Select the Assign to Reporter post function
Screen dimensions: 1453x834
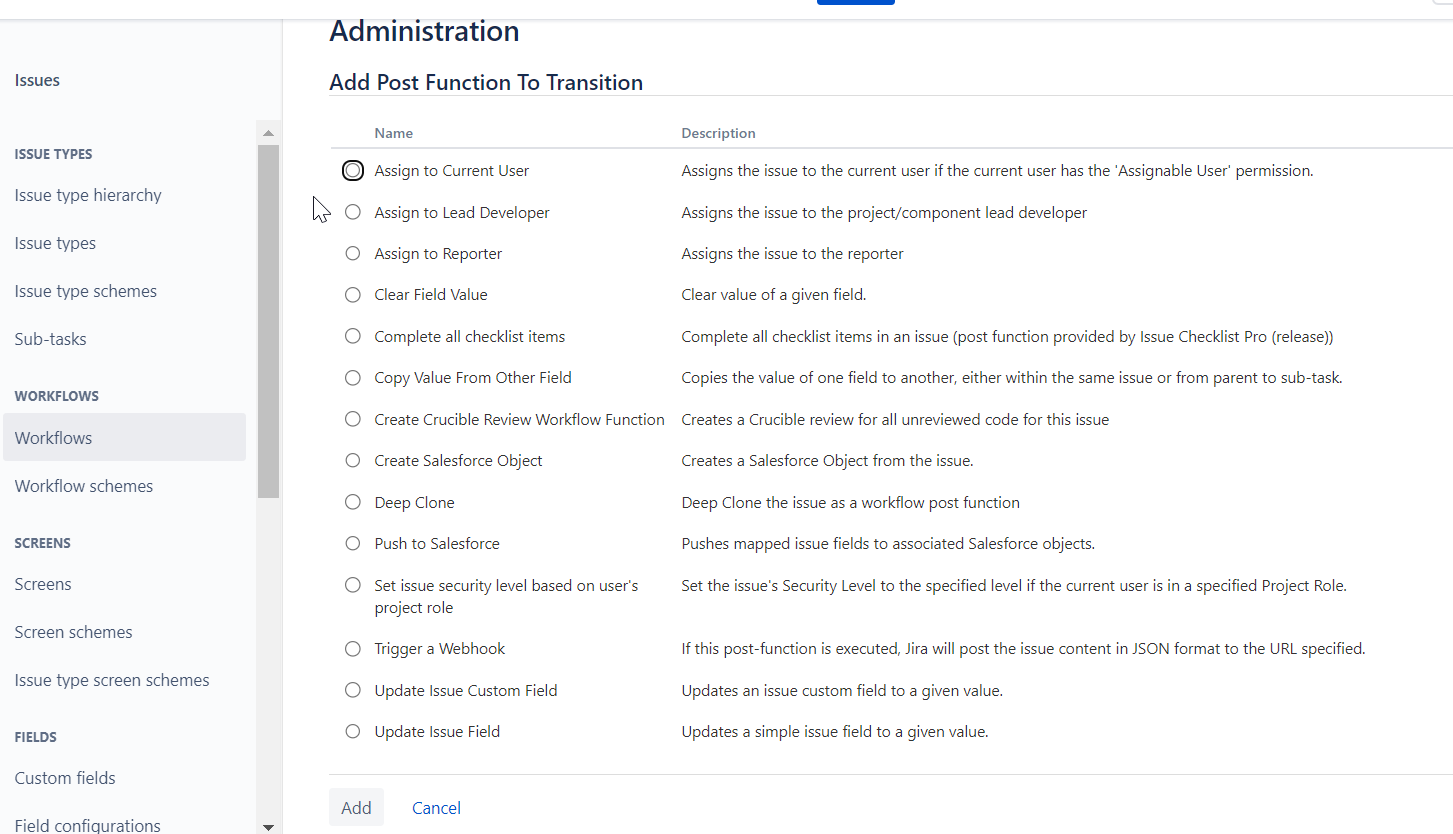(x=352, y=253)
